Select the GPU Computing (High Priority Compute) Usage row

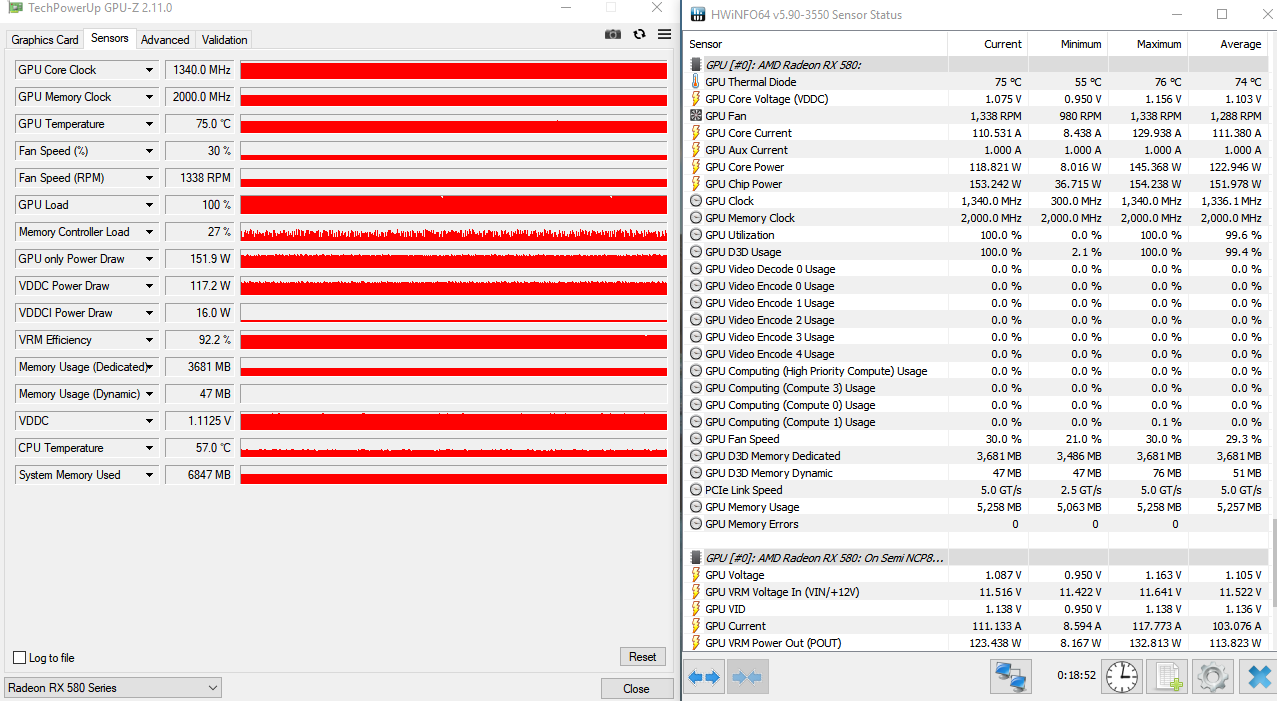[x=976, y=371]
